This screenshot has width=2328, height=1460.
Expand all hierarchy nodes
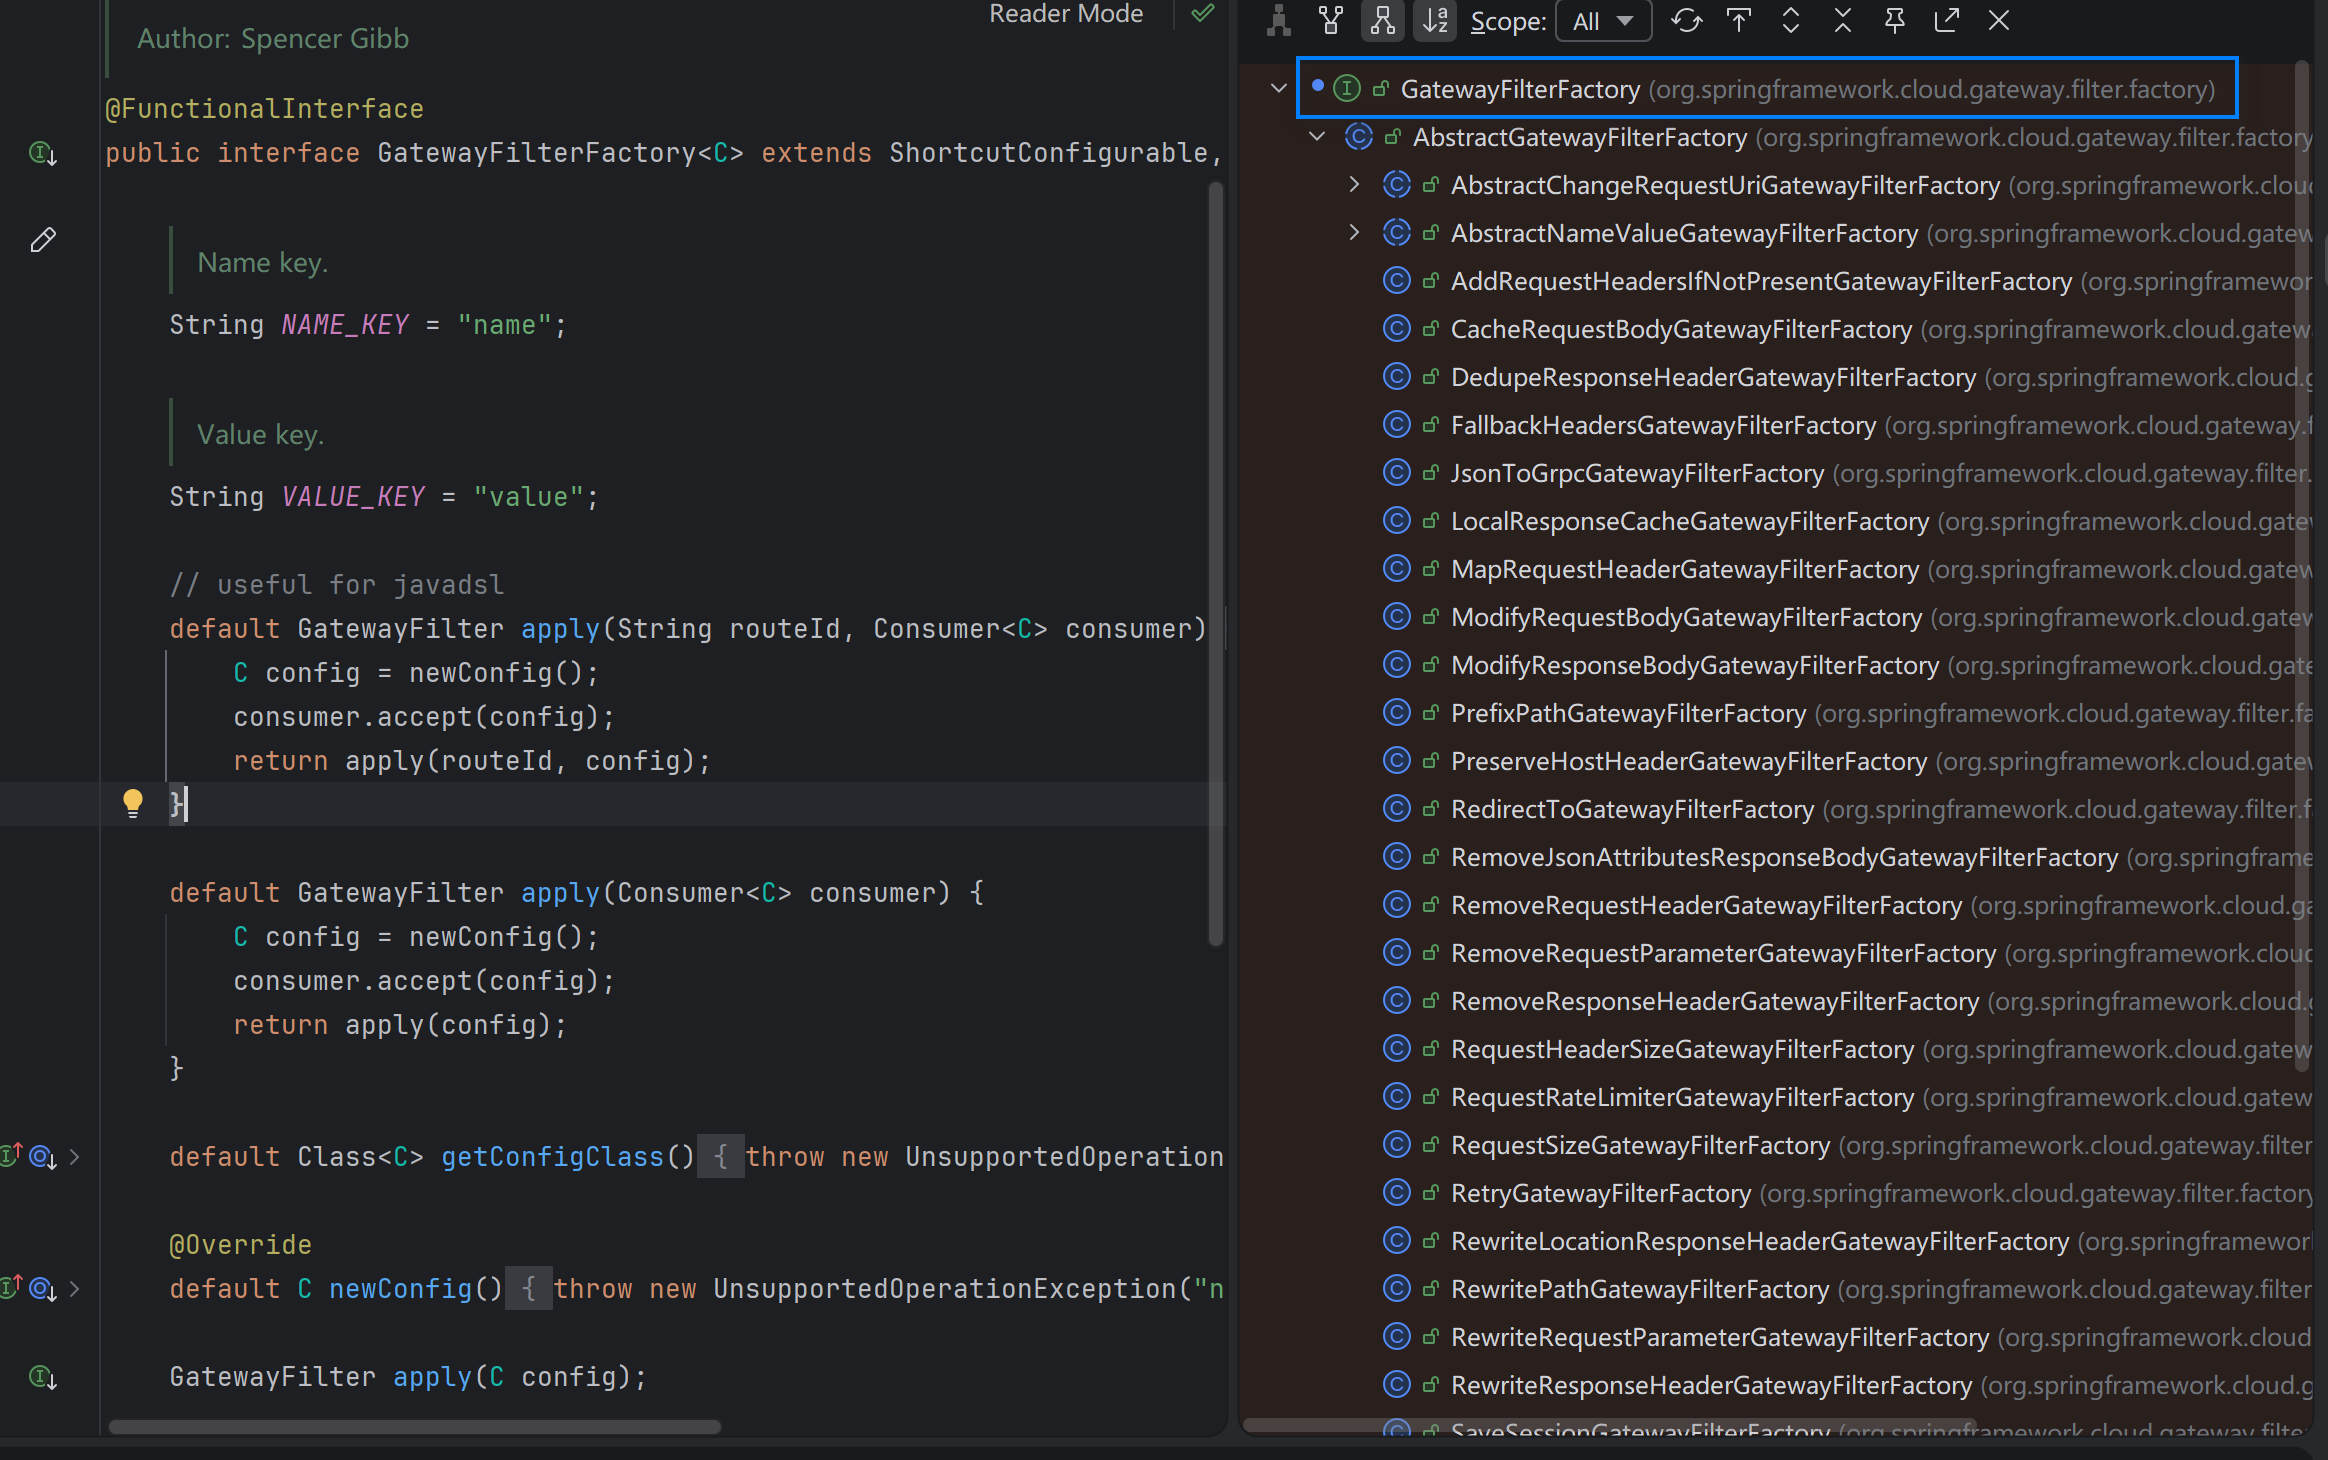(1791, 21)
